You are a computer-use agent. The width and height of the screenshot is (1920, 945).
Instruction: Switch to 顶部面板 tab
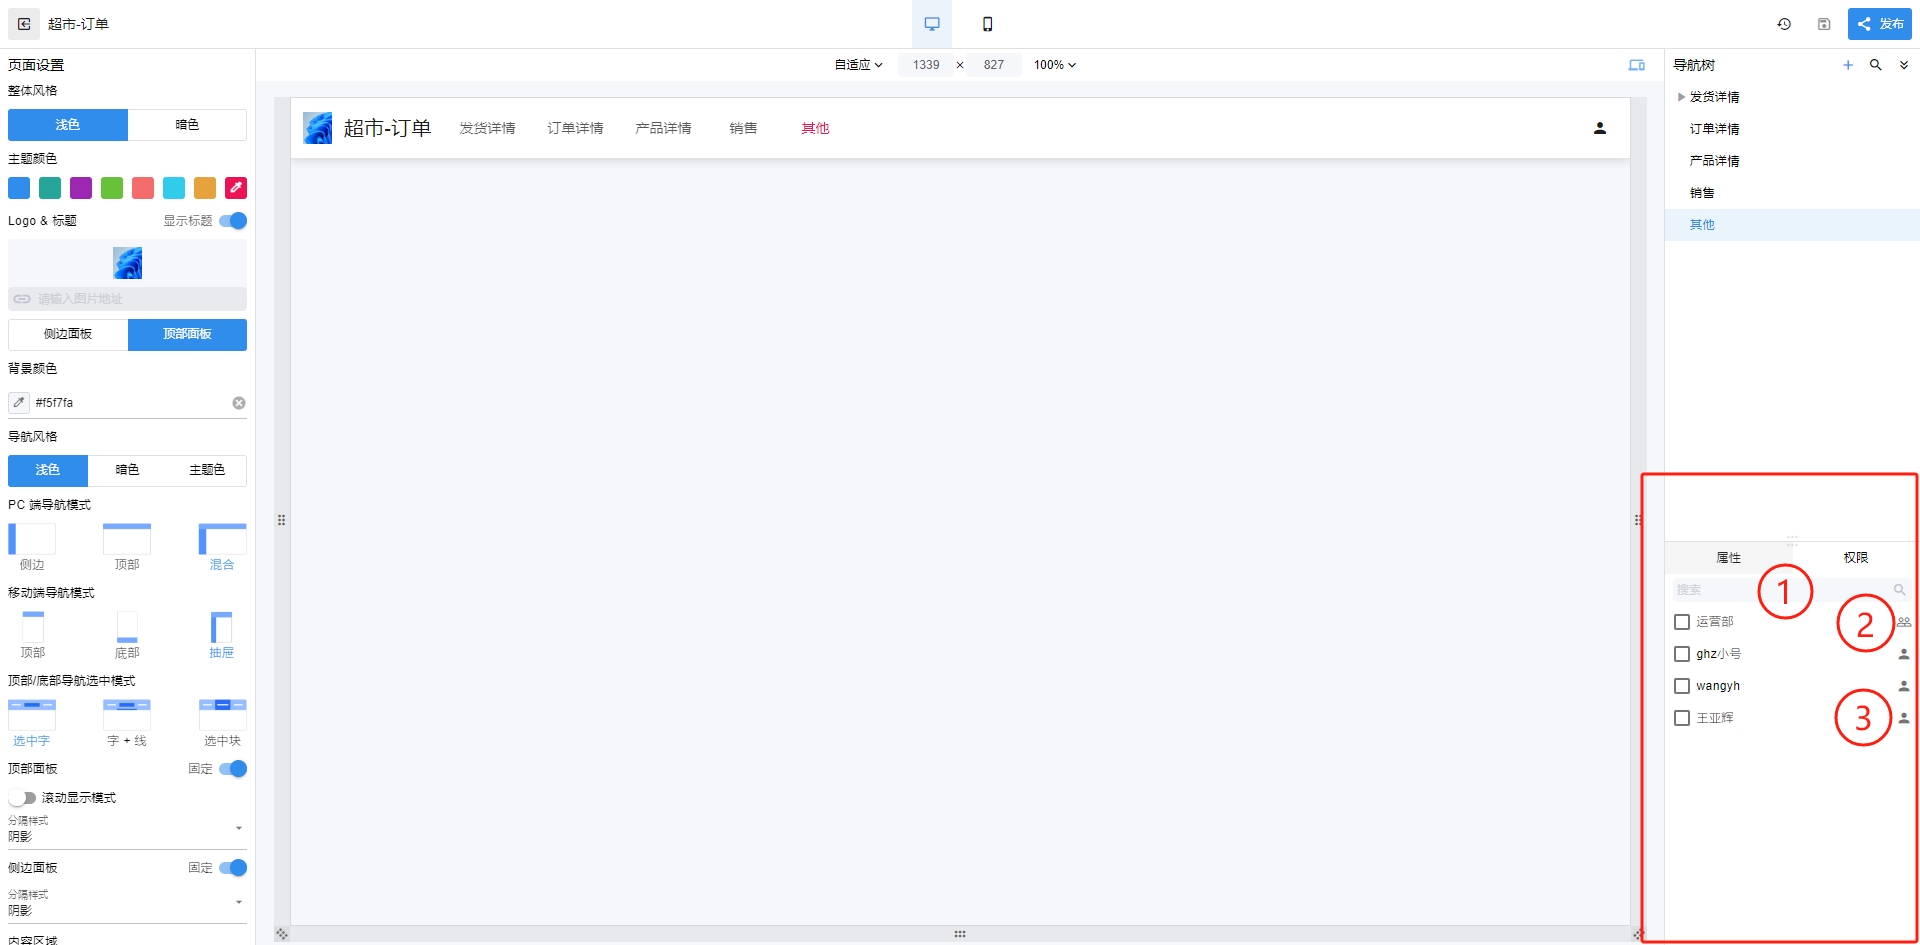187,334
